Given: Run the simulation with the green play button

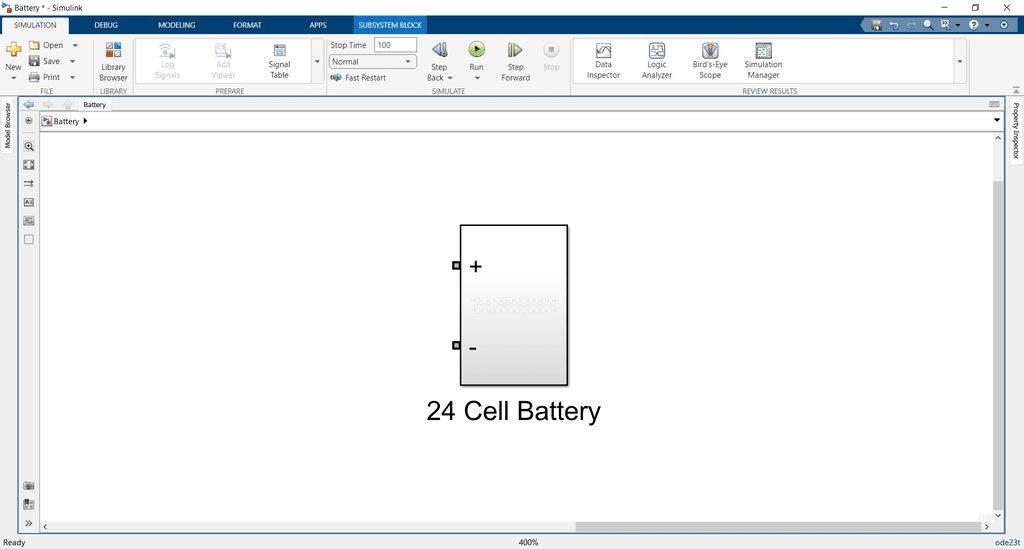Looking at the screenshot, I should coord(477,49).
